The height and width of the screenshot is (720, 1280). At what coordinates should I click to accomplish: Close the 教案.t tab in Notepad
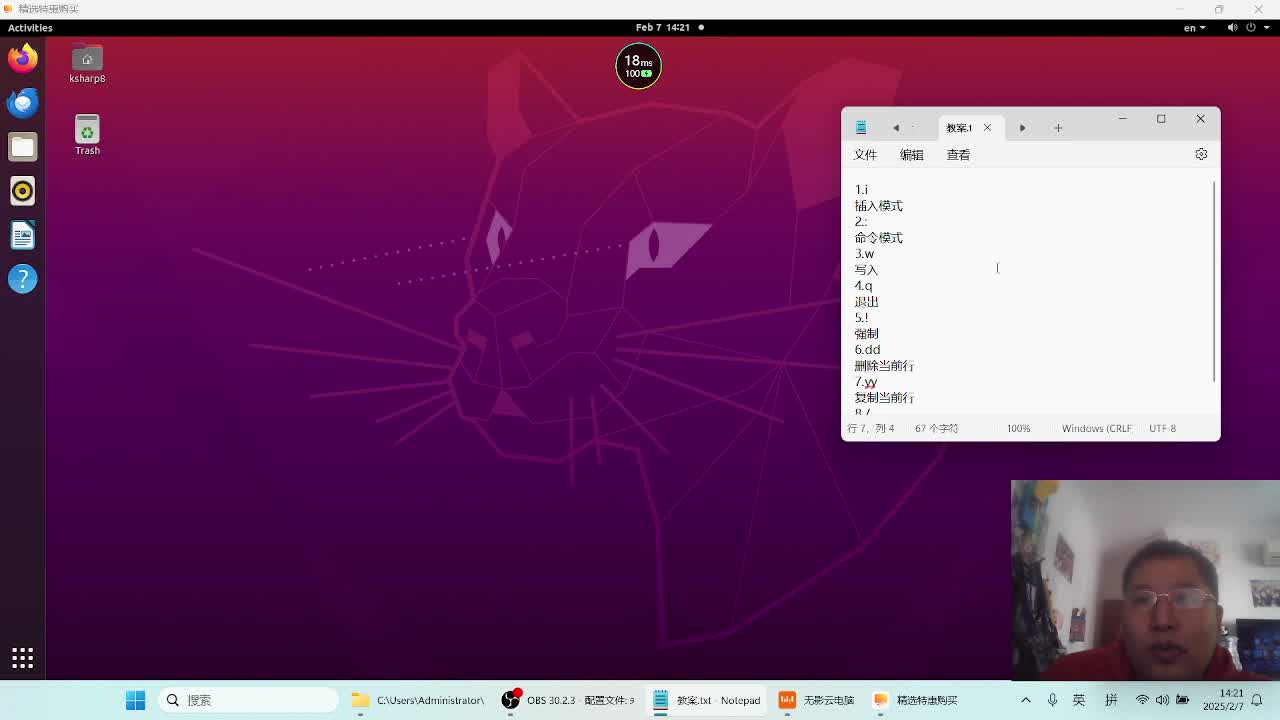[987, 127]
